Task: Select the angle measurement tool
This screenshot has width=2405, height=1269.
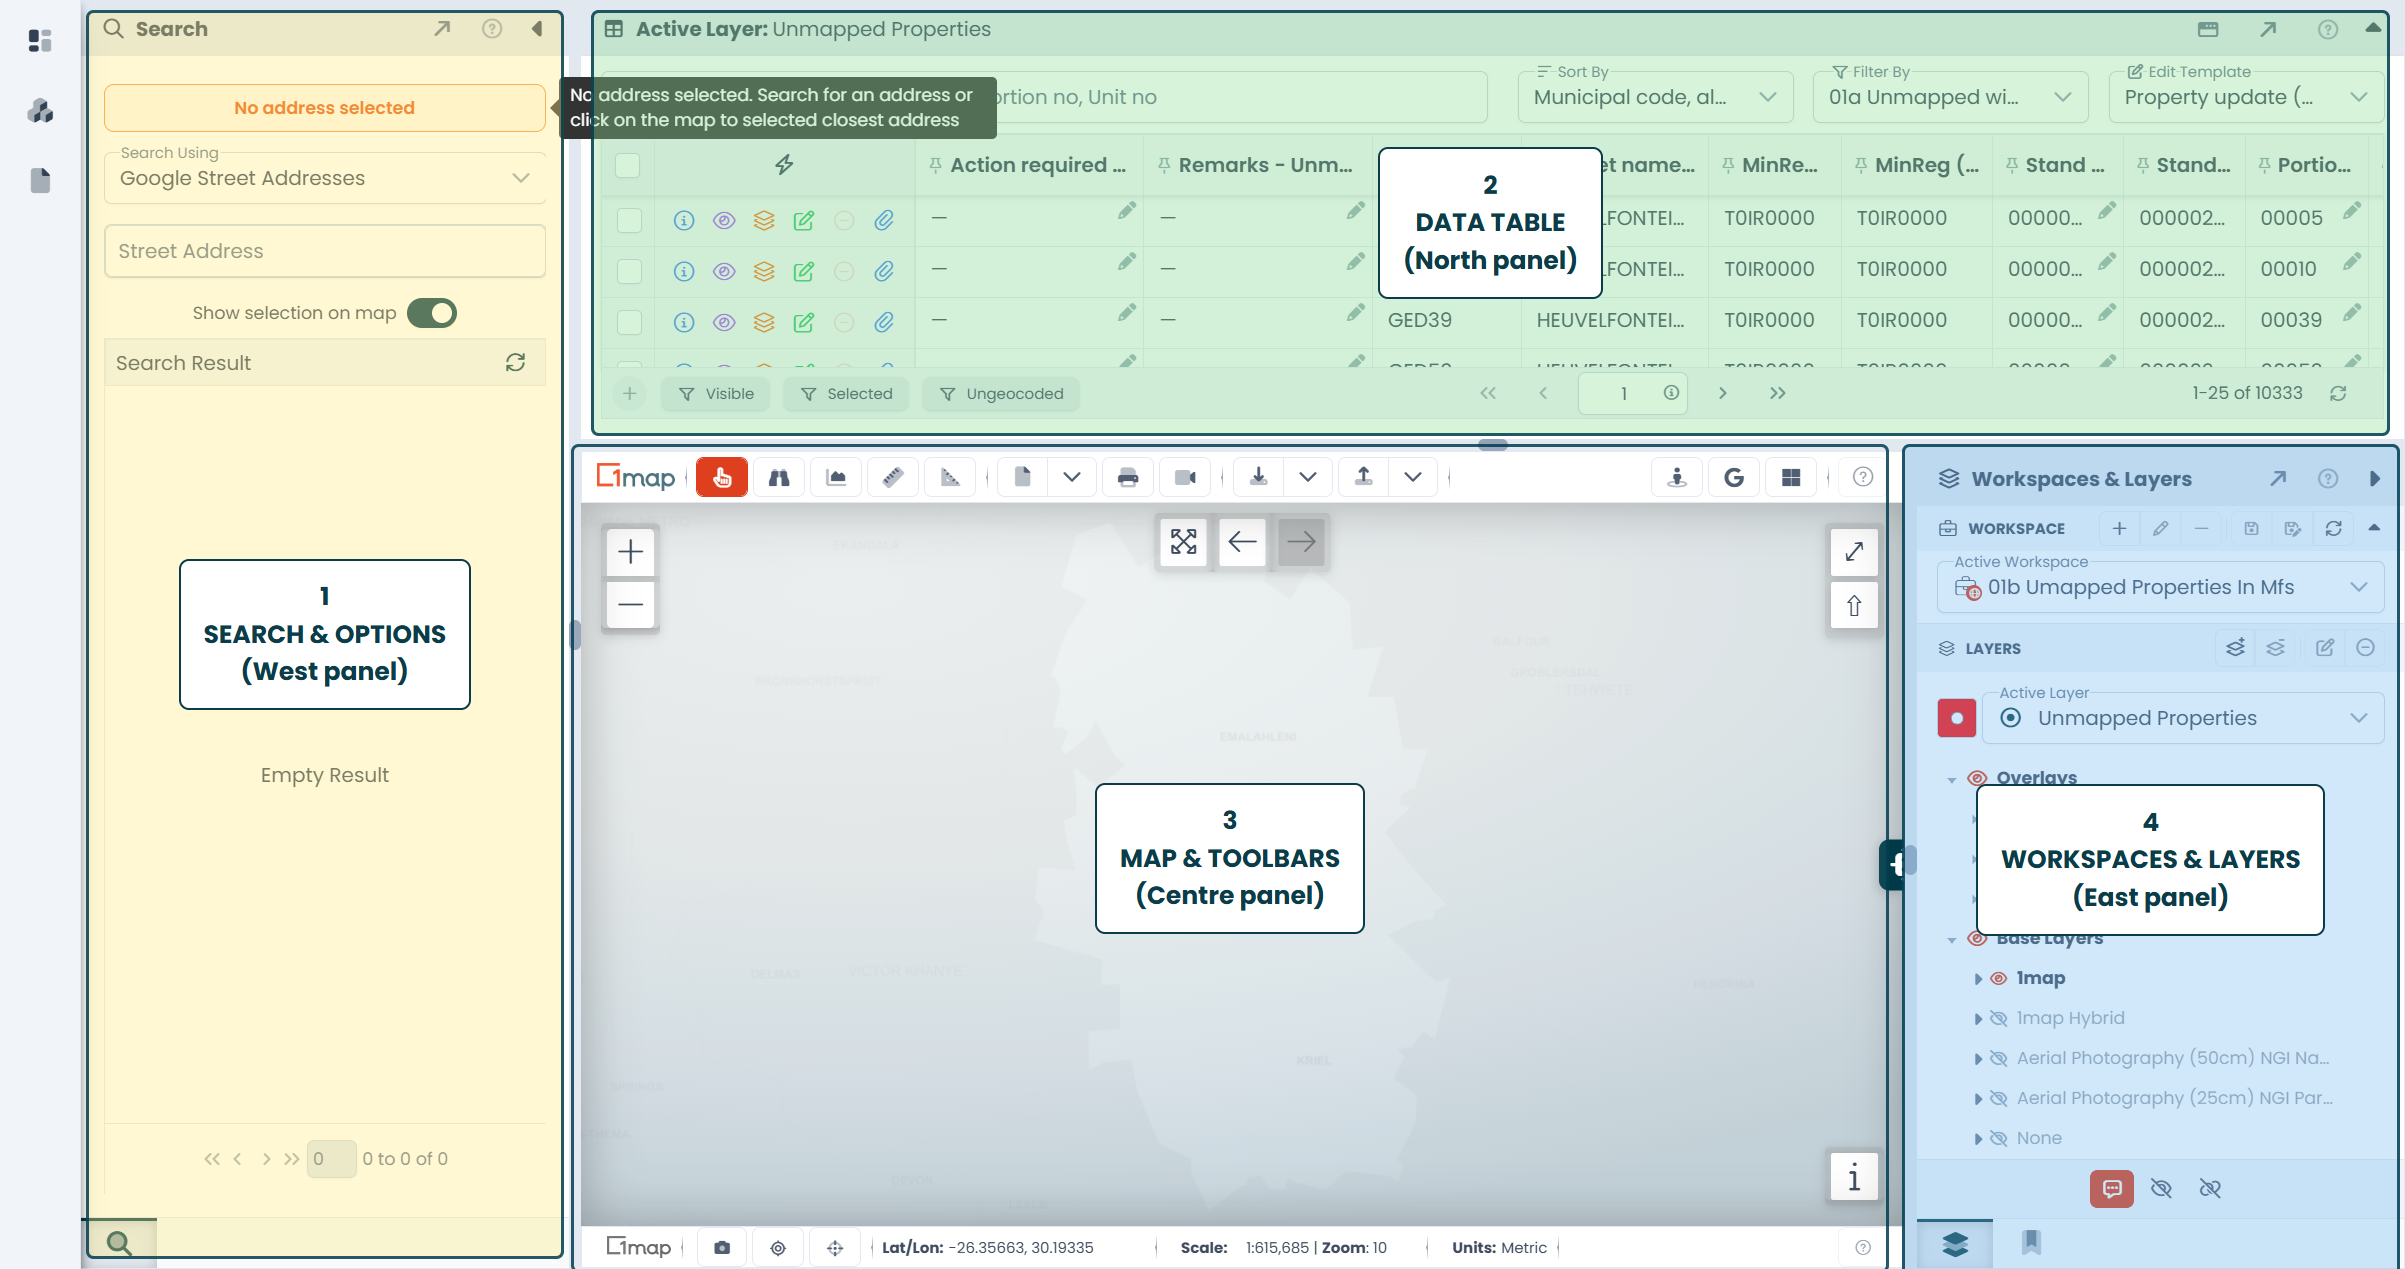Action: click(950, 478)
